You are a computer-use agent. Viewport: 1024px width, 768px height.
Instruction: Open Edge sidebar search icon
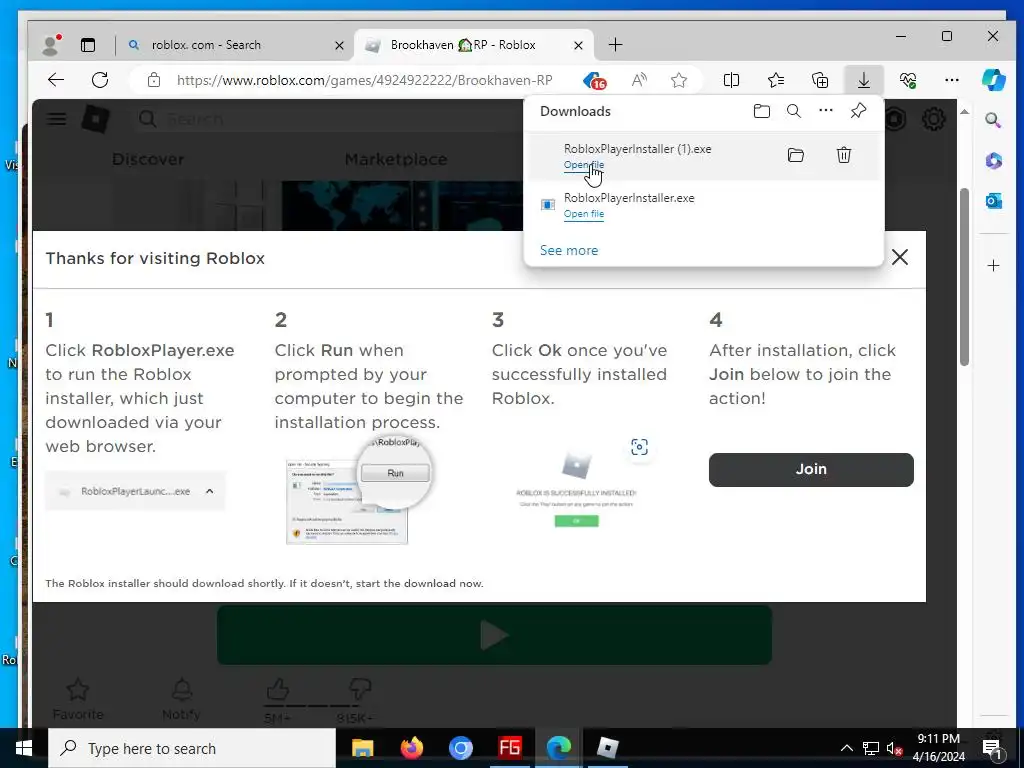pos(993,120)
